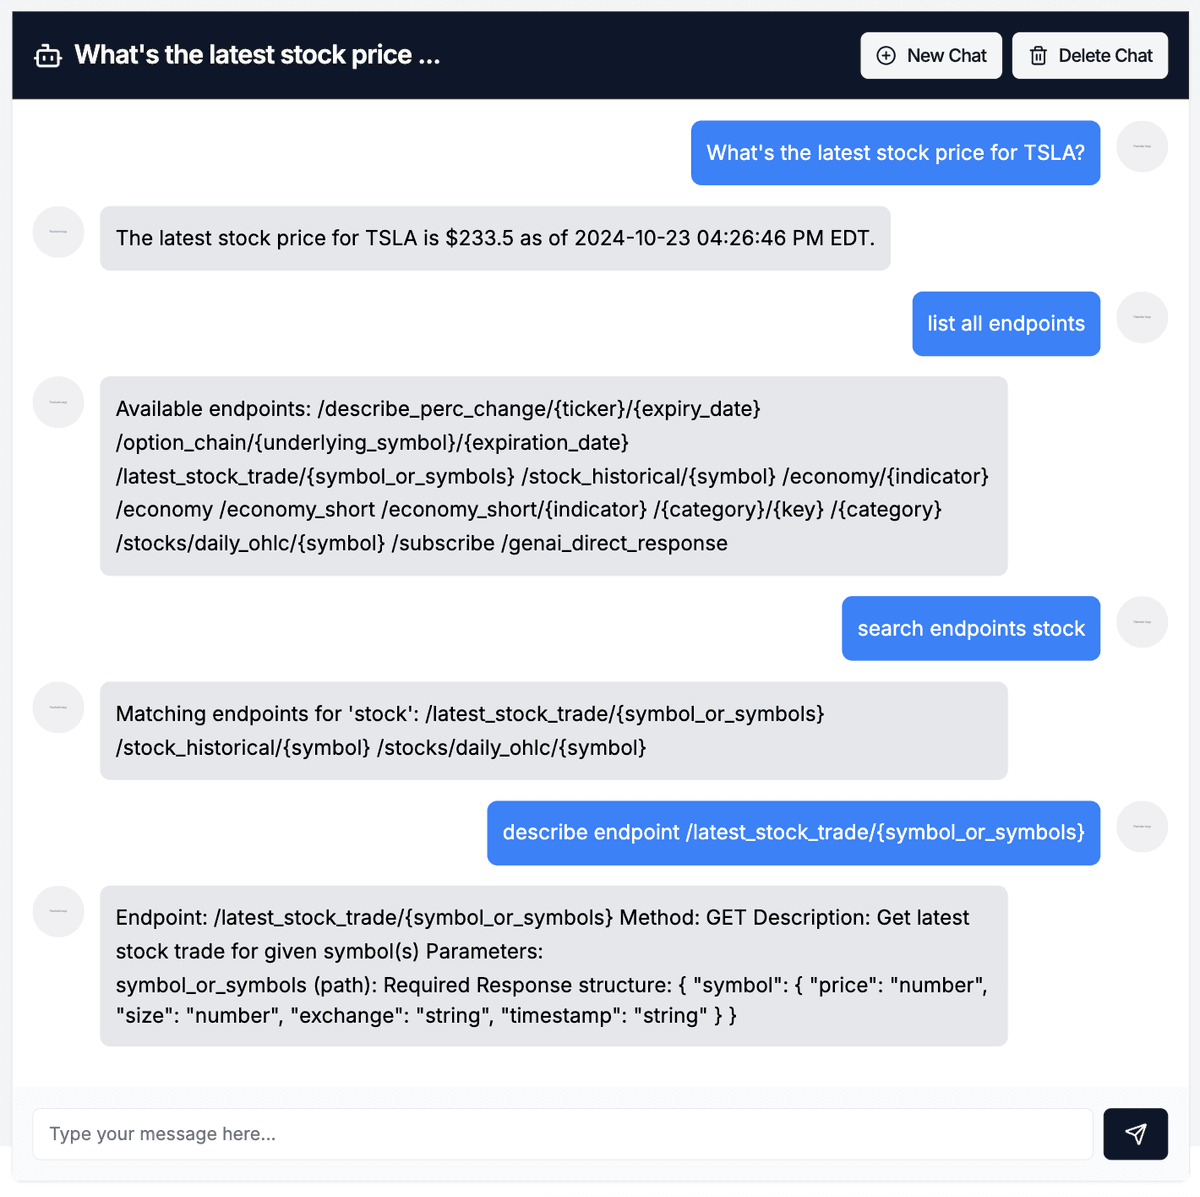Click the user avatar next to 'list all endpoints'
This screenshot has height=1197, width=1200.
pyautogui.click(x=1141, y=318)
